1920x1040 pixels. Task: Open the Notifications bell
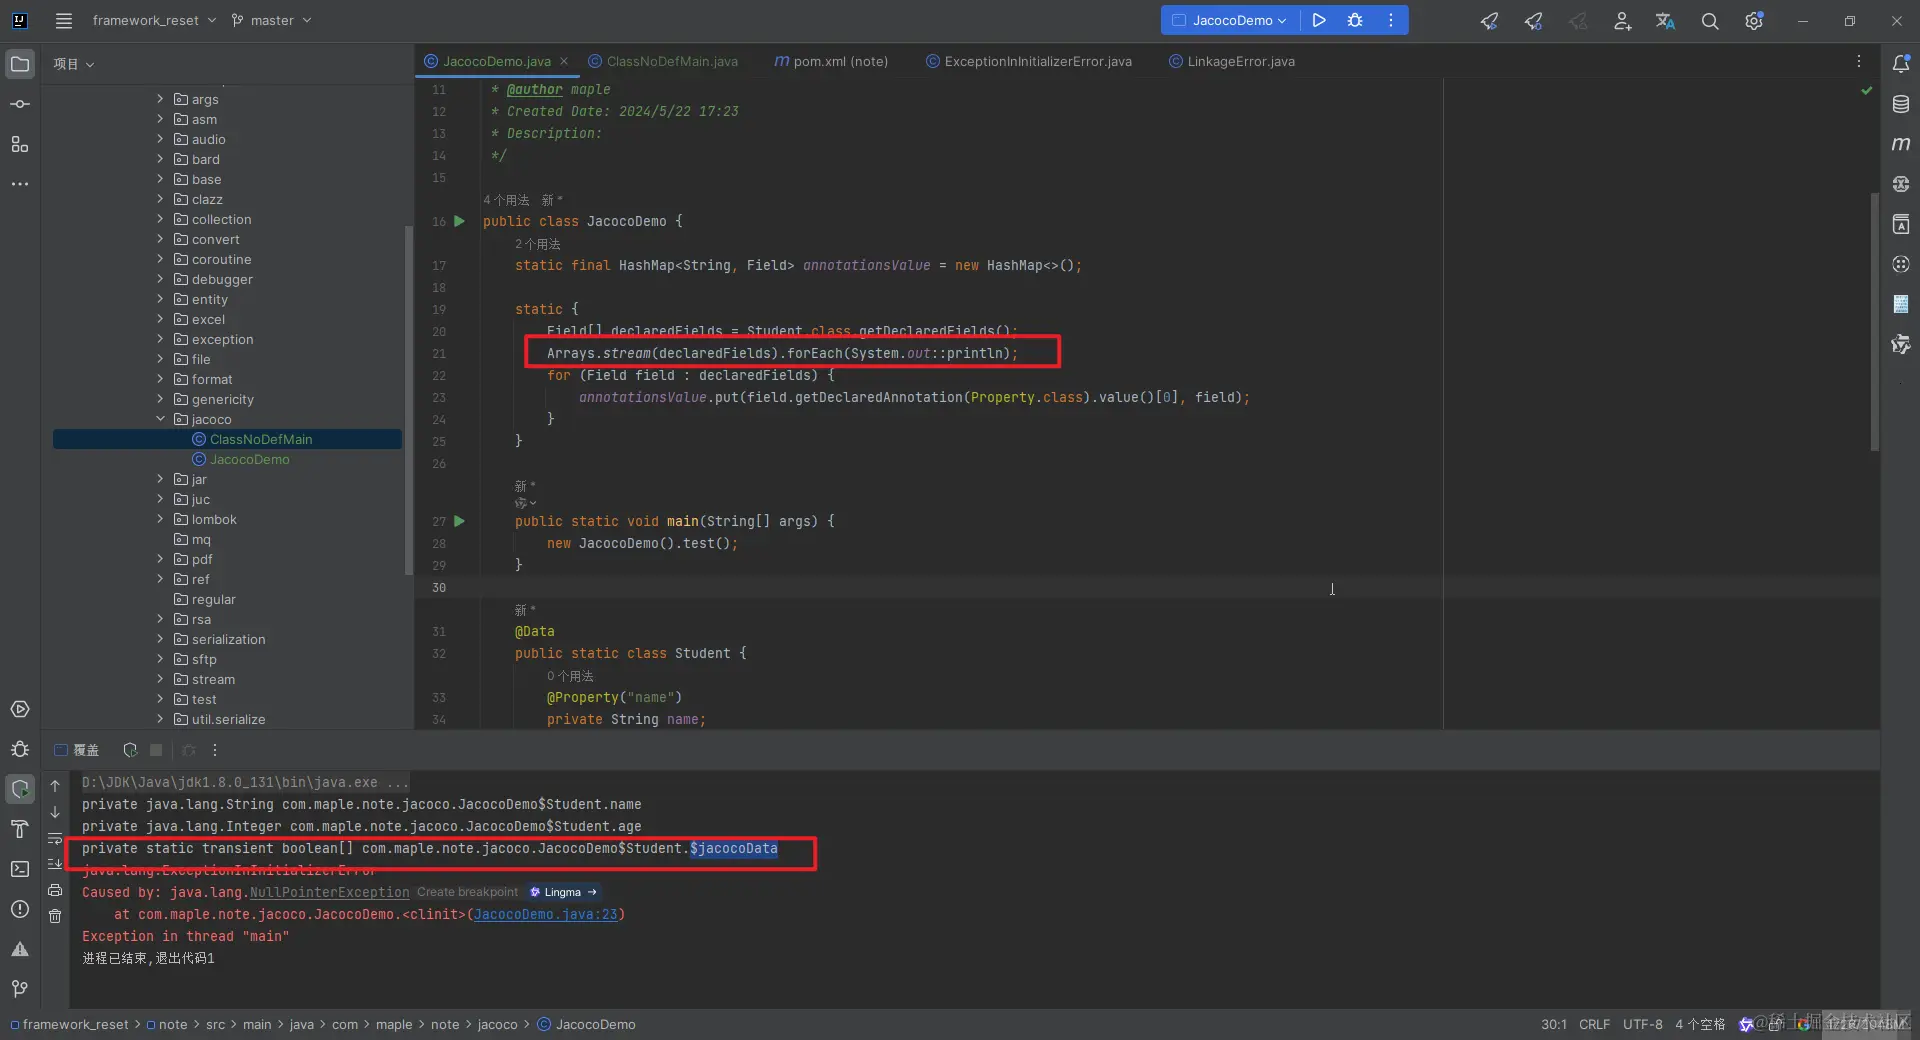point(1901,64)
